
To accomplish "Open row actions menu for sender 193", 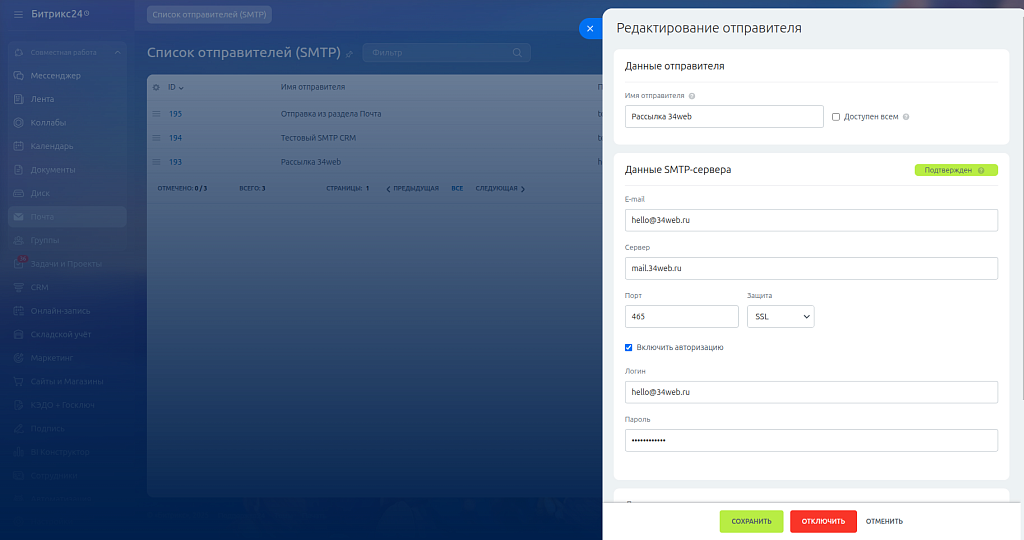I will click(156, 162).
